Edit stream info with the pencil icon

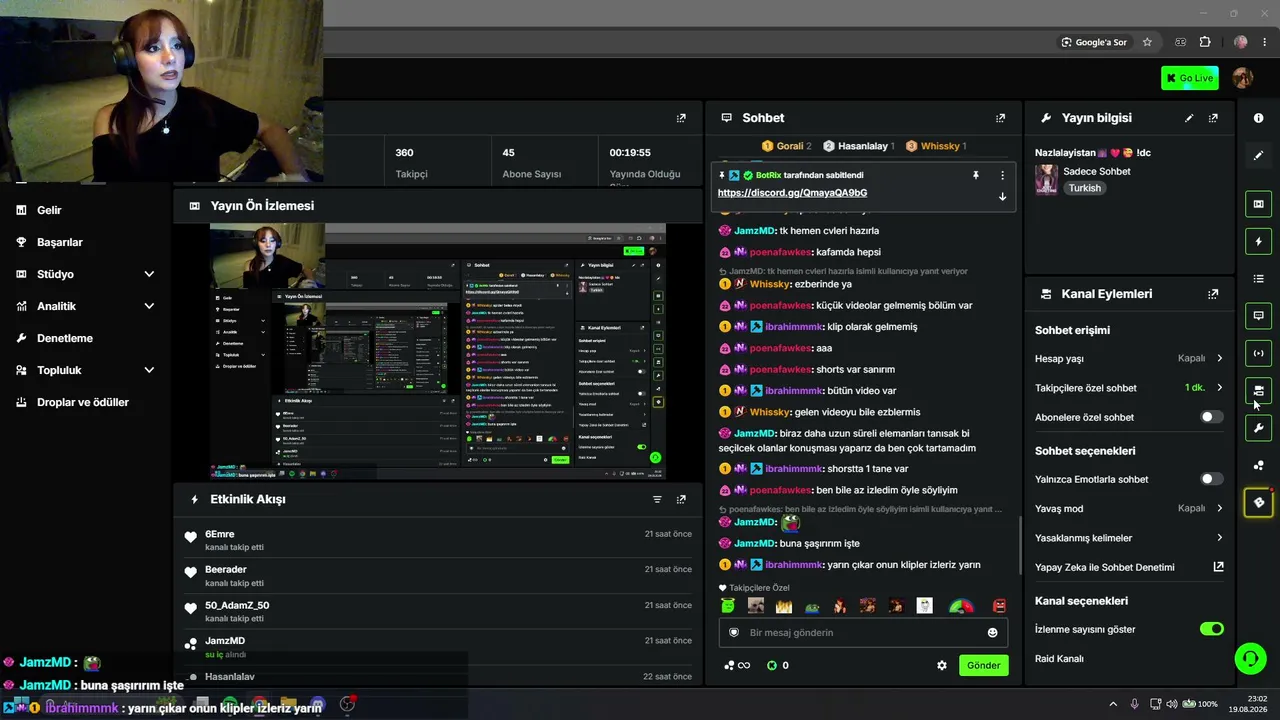coord(1189,118)
